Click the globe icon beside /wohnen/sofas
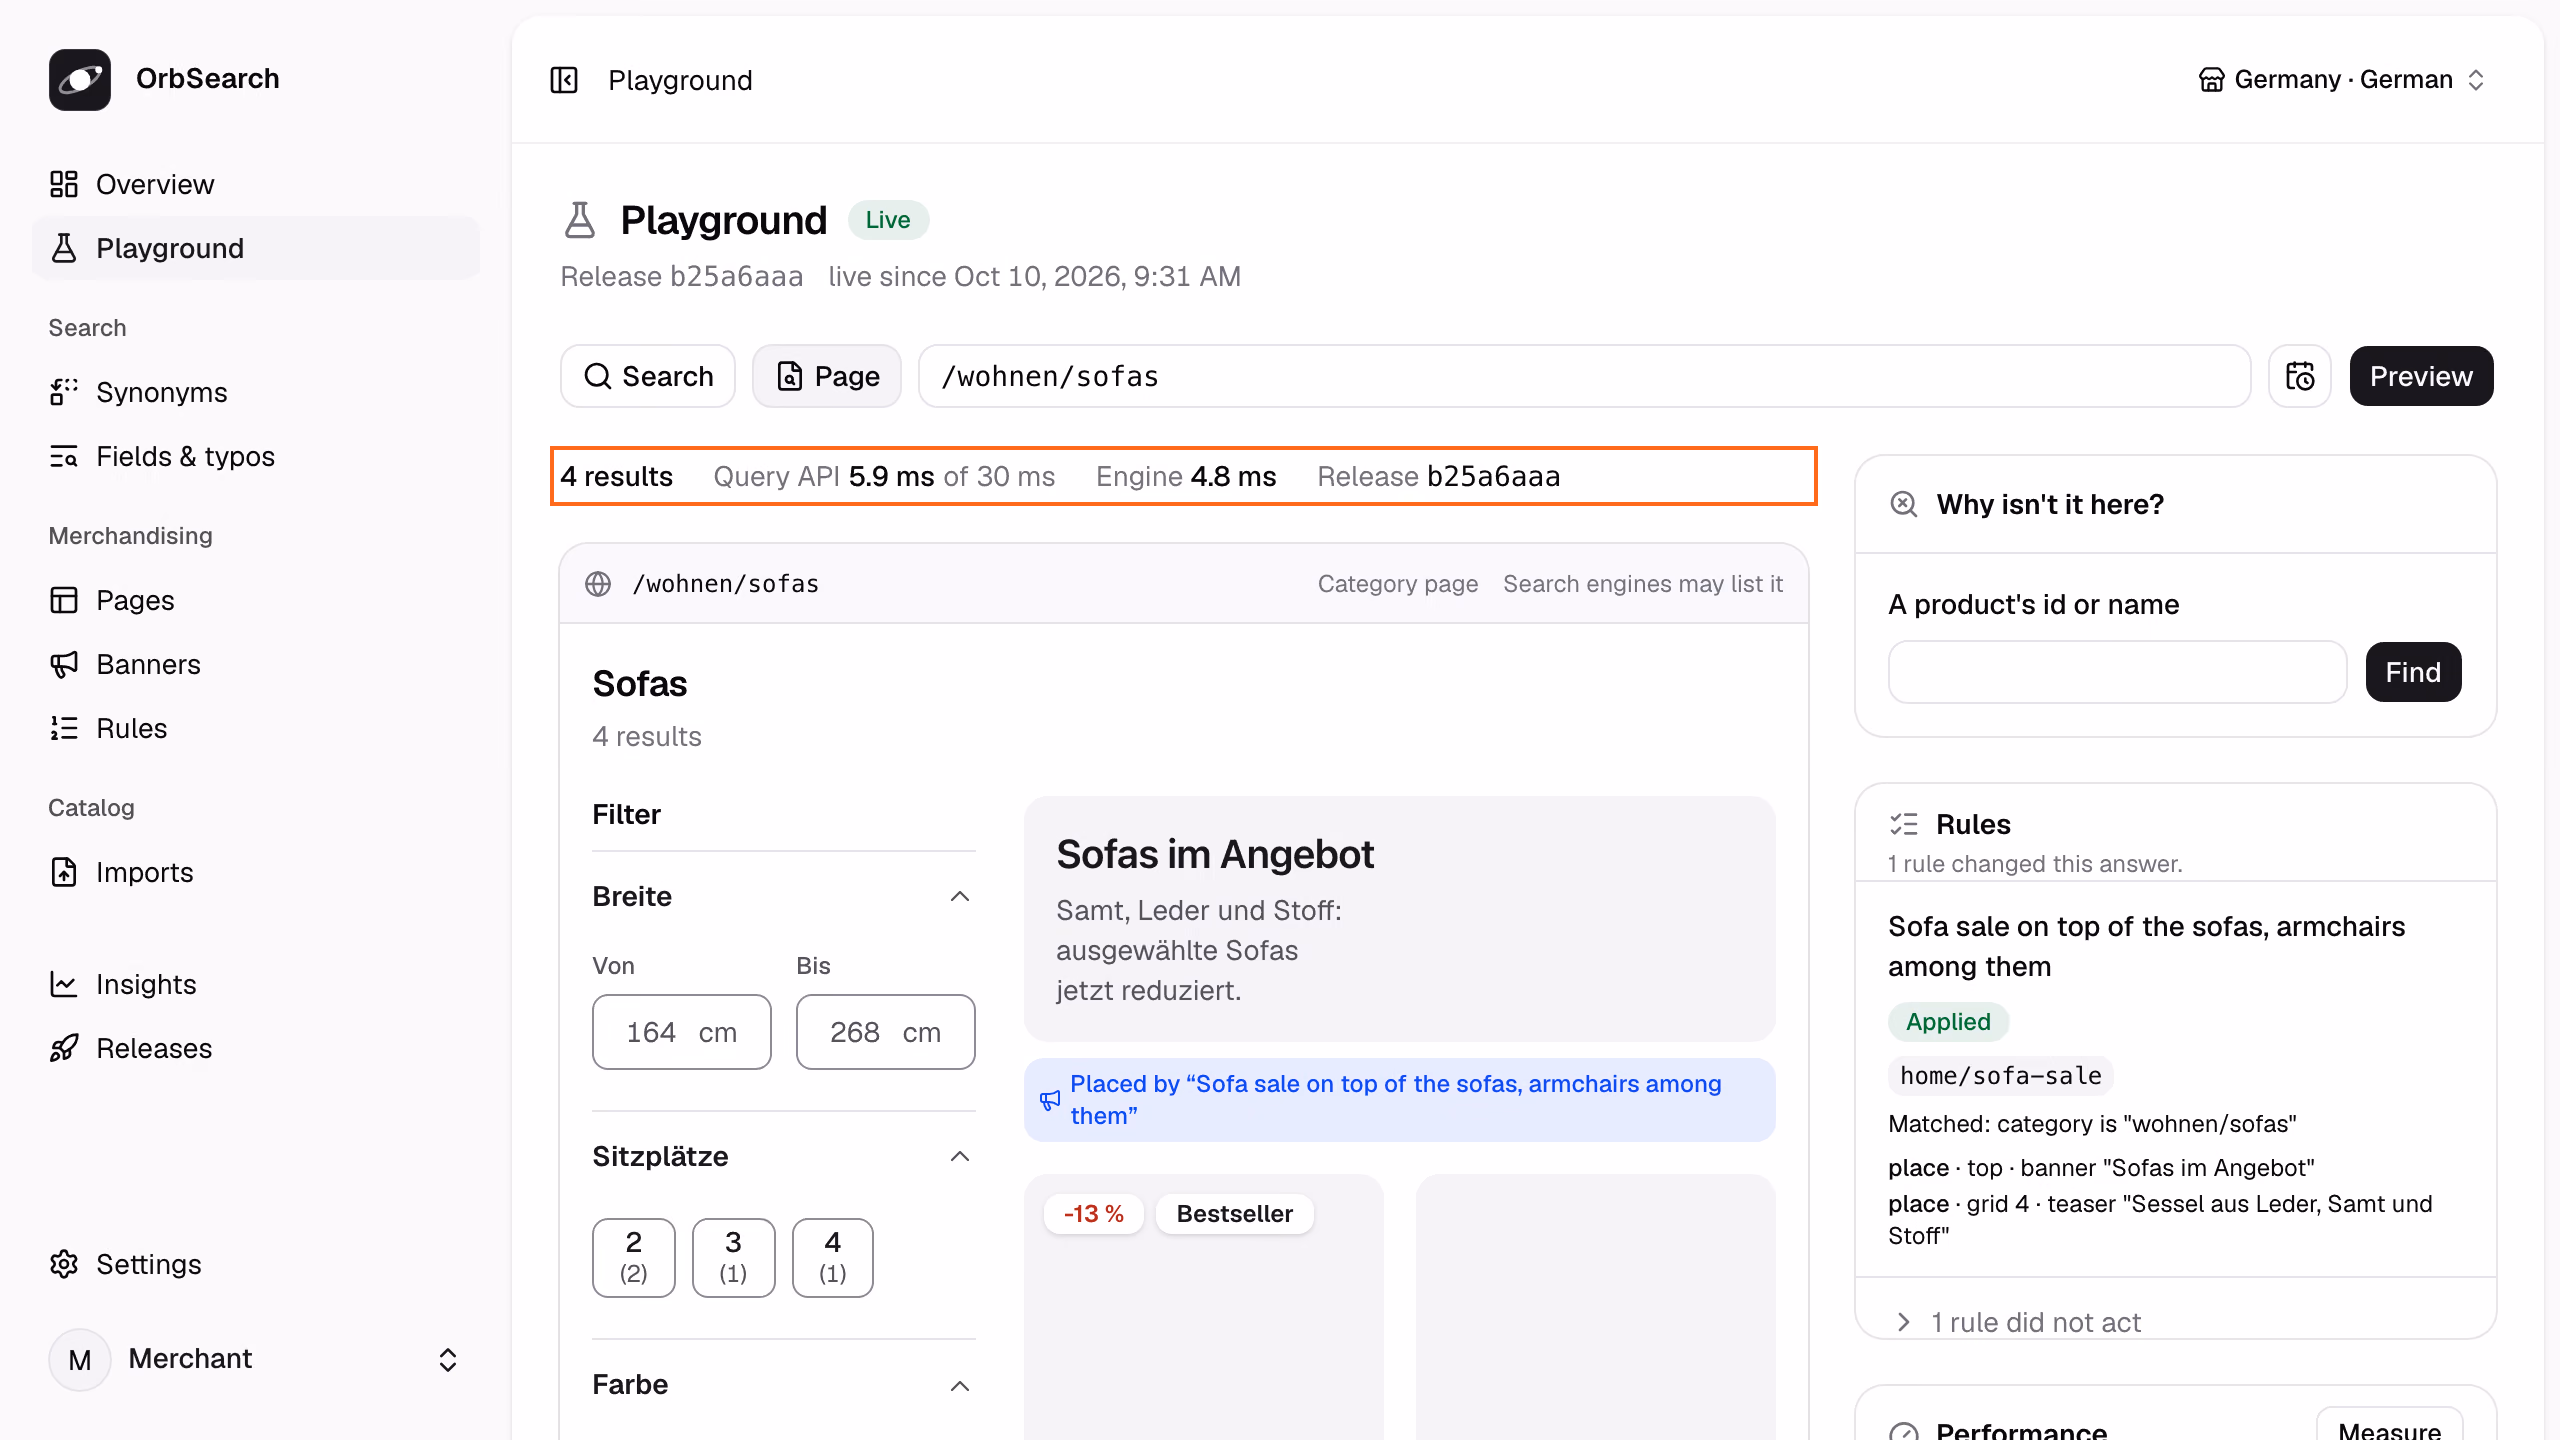The width and height of the screenshot is (2560, 1440). point(598,584)
